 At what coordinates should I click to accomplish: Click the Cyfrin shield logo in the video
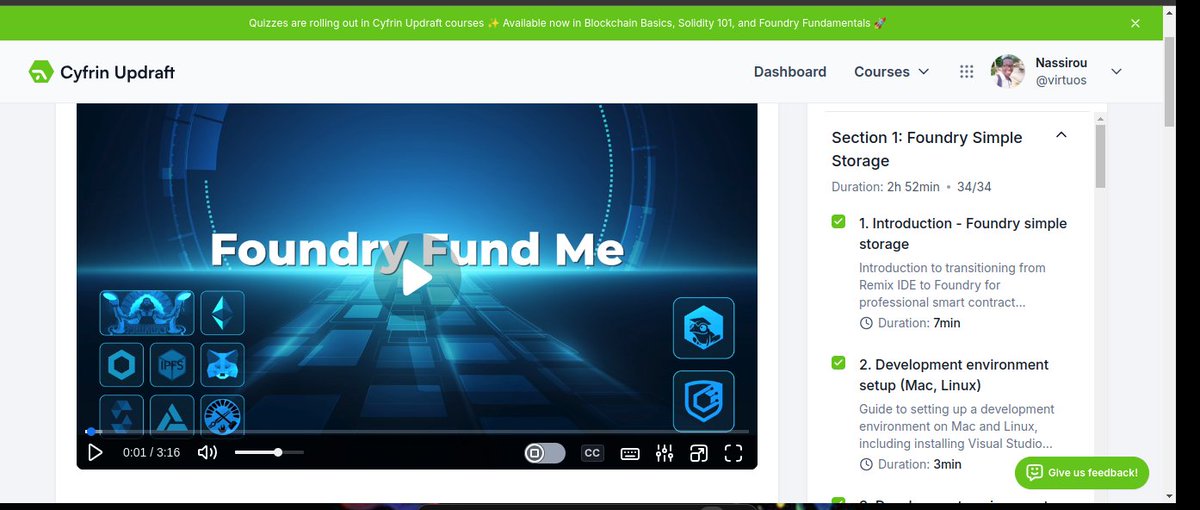pyautogui.click(x=703, y=402)
